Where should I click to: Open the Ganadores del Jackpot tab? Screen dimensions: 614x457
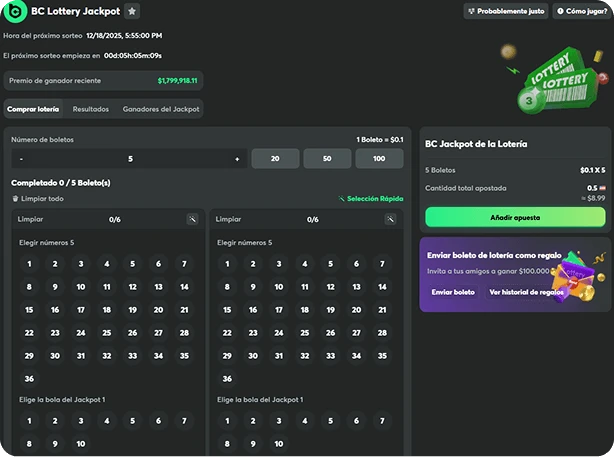click(161, 109)
